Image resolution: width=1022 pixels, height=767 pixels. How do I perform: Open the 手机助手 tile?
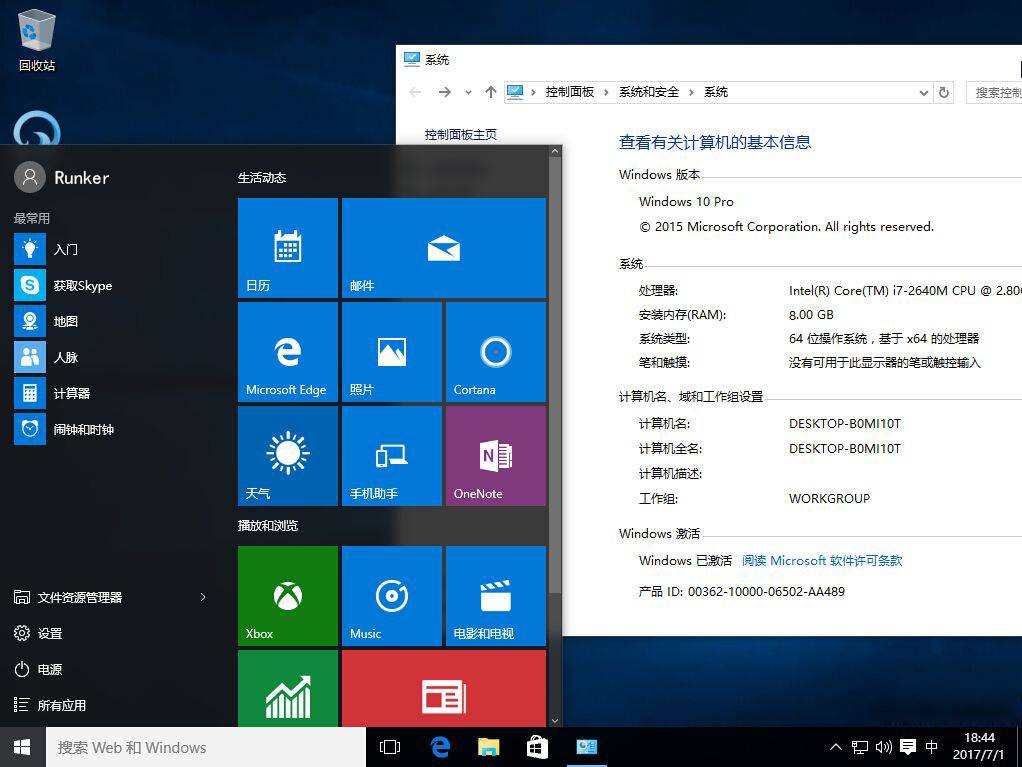click(392, 456)
